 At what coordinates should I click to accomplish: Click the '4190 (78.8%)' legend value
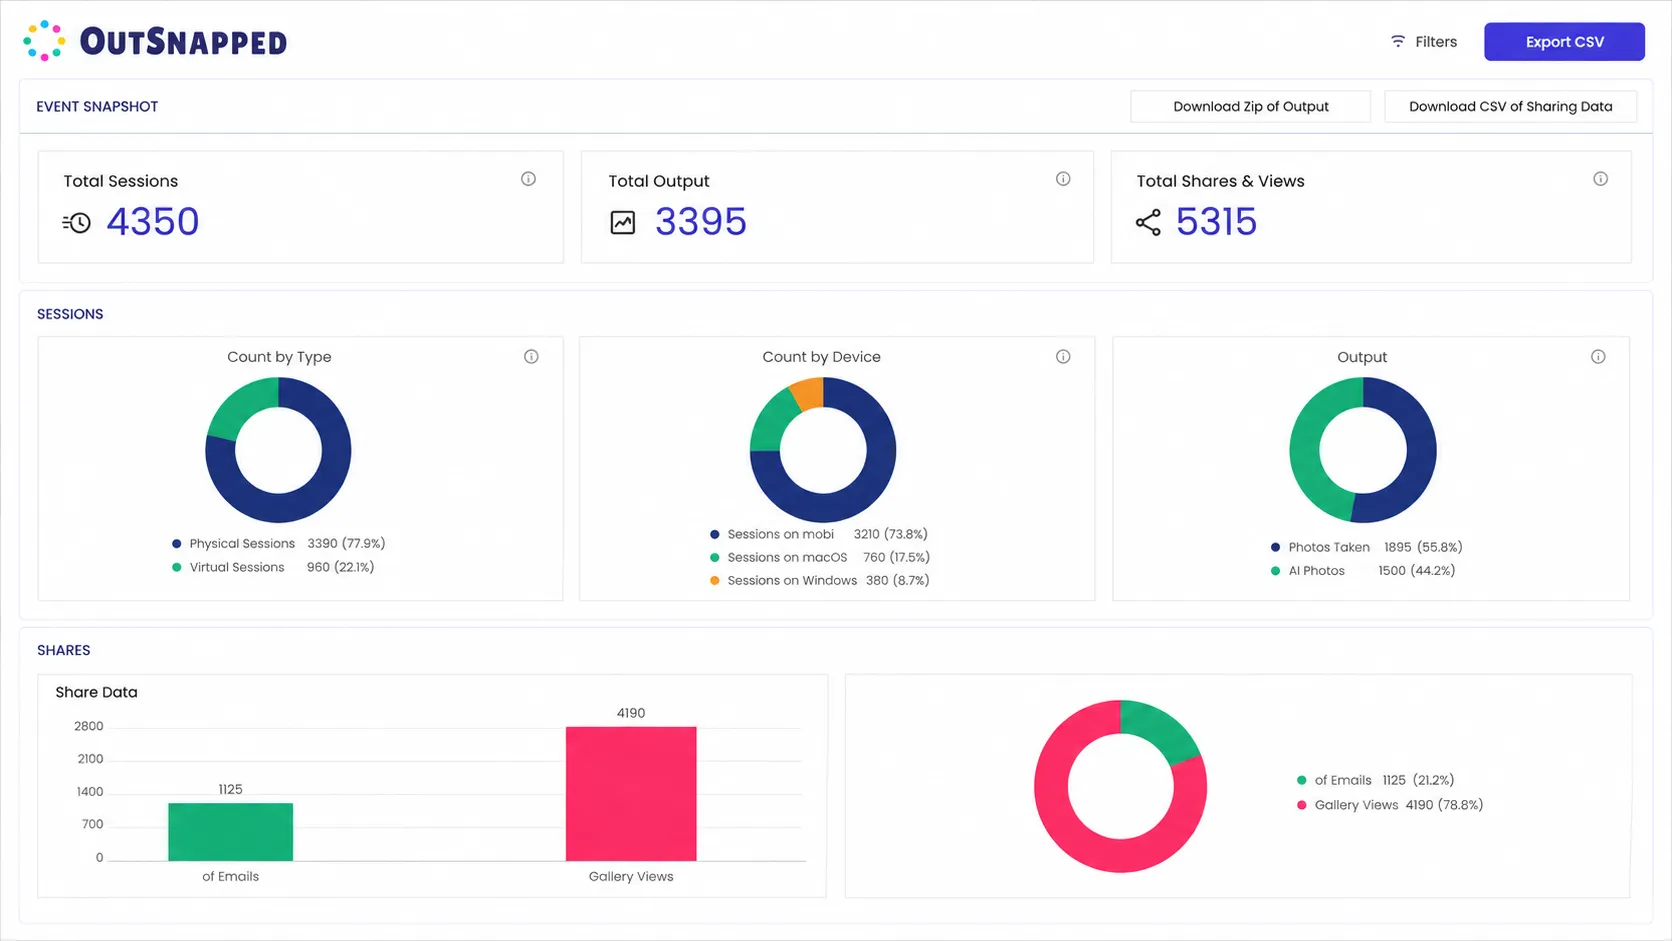1444,805
